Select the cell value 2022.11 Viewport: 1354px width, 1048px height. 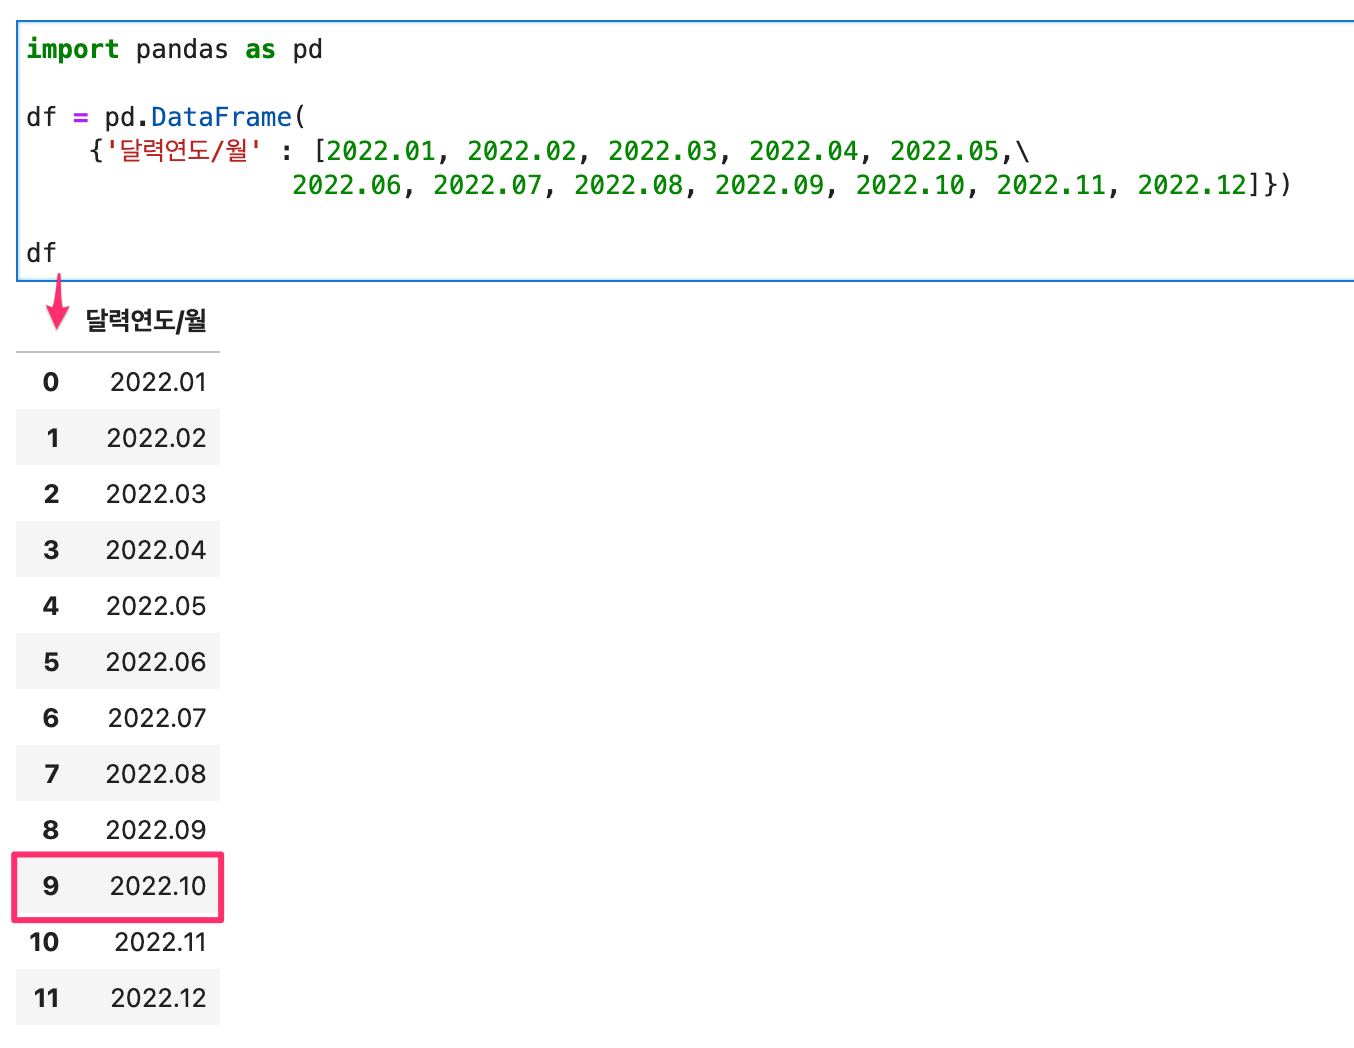160,942
